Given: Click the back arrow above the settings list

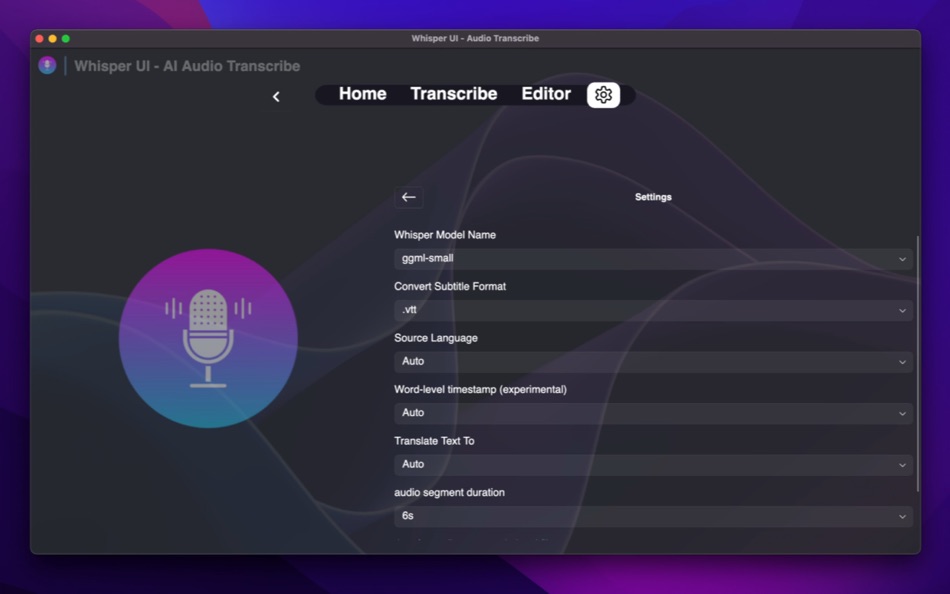Looking at the screenshot, I should pyautogui.click(x=408, y=197).
